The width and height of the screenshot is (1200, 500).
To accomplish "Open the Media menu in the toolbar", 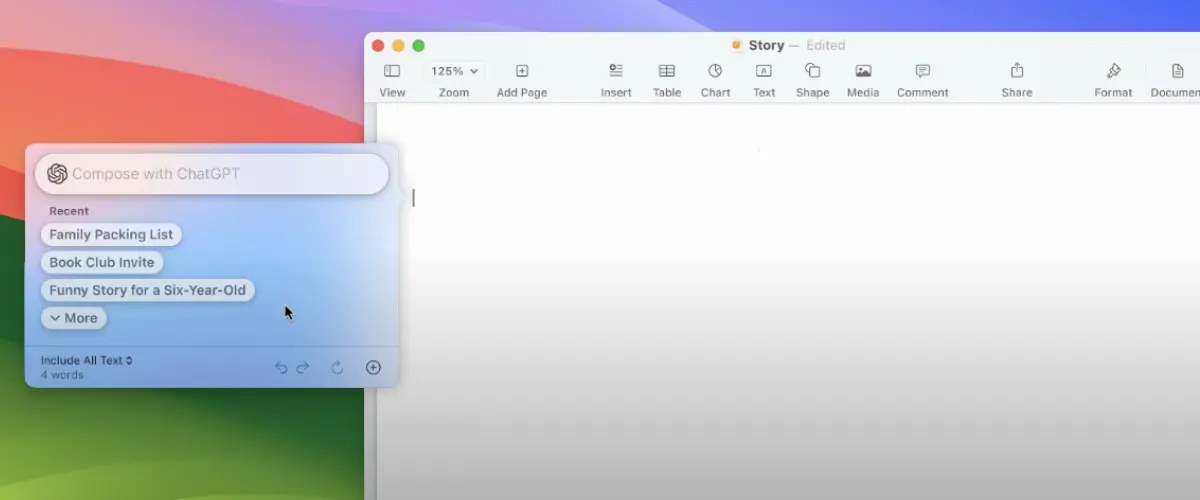I will click(863, 71).
